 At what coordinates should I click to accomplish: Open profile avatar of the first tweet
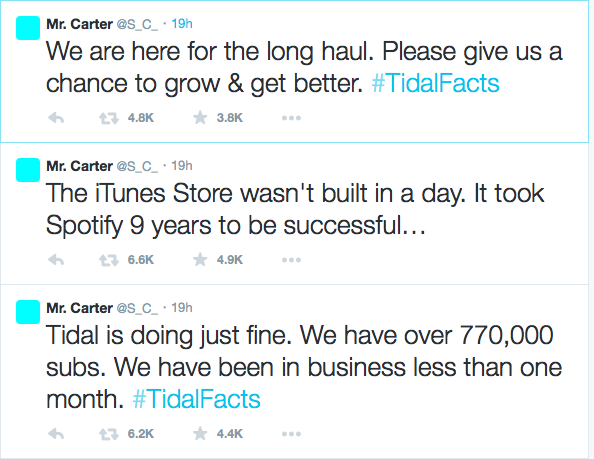coord(28,28)
